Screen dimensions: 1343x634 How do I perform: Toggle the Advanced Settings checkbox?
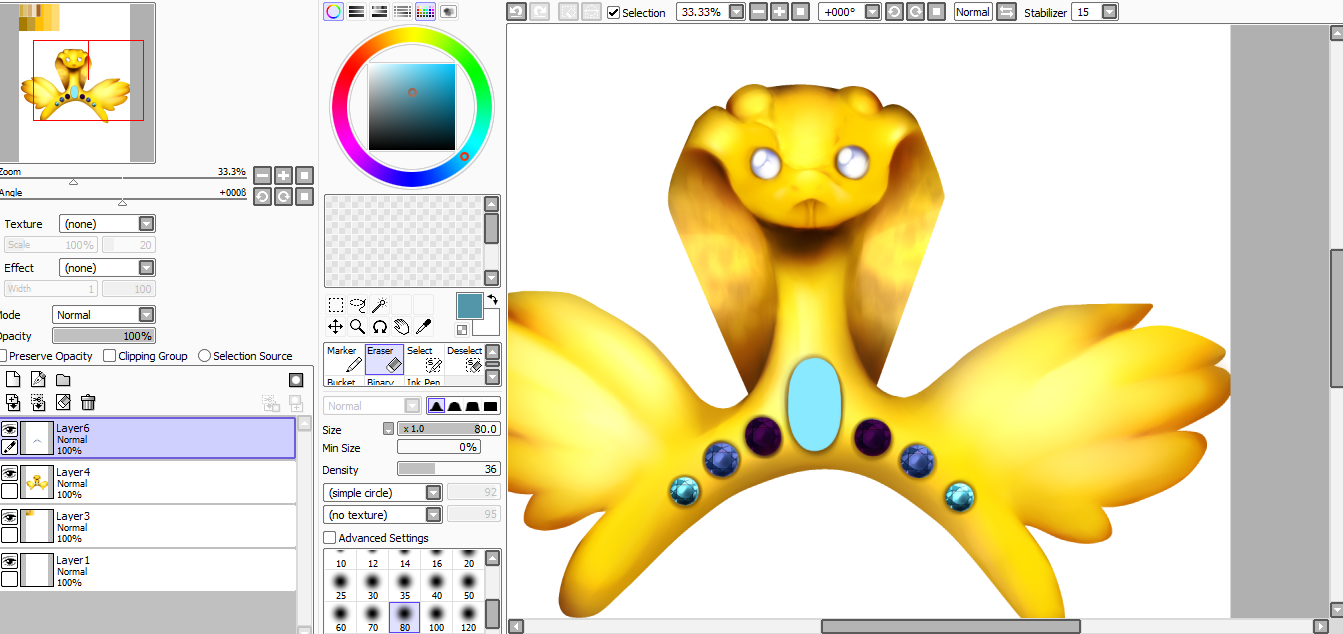pos(330,538)
